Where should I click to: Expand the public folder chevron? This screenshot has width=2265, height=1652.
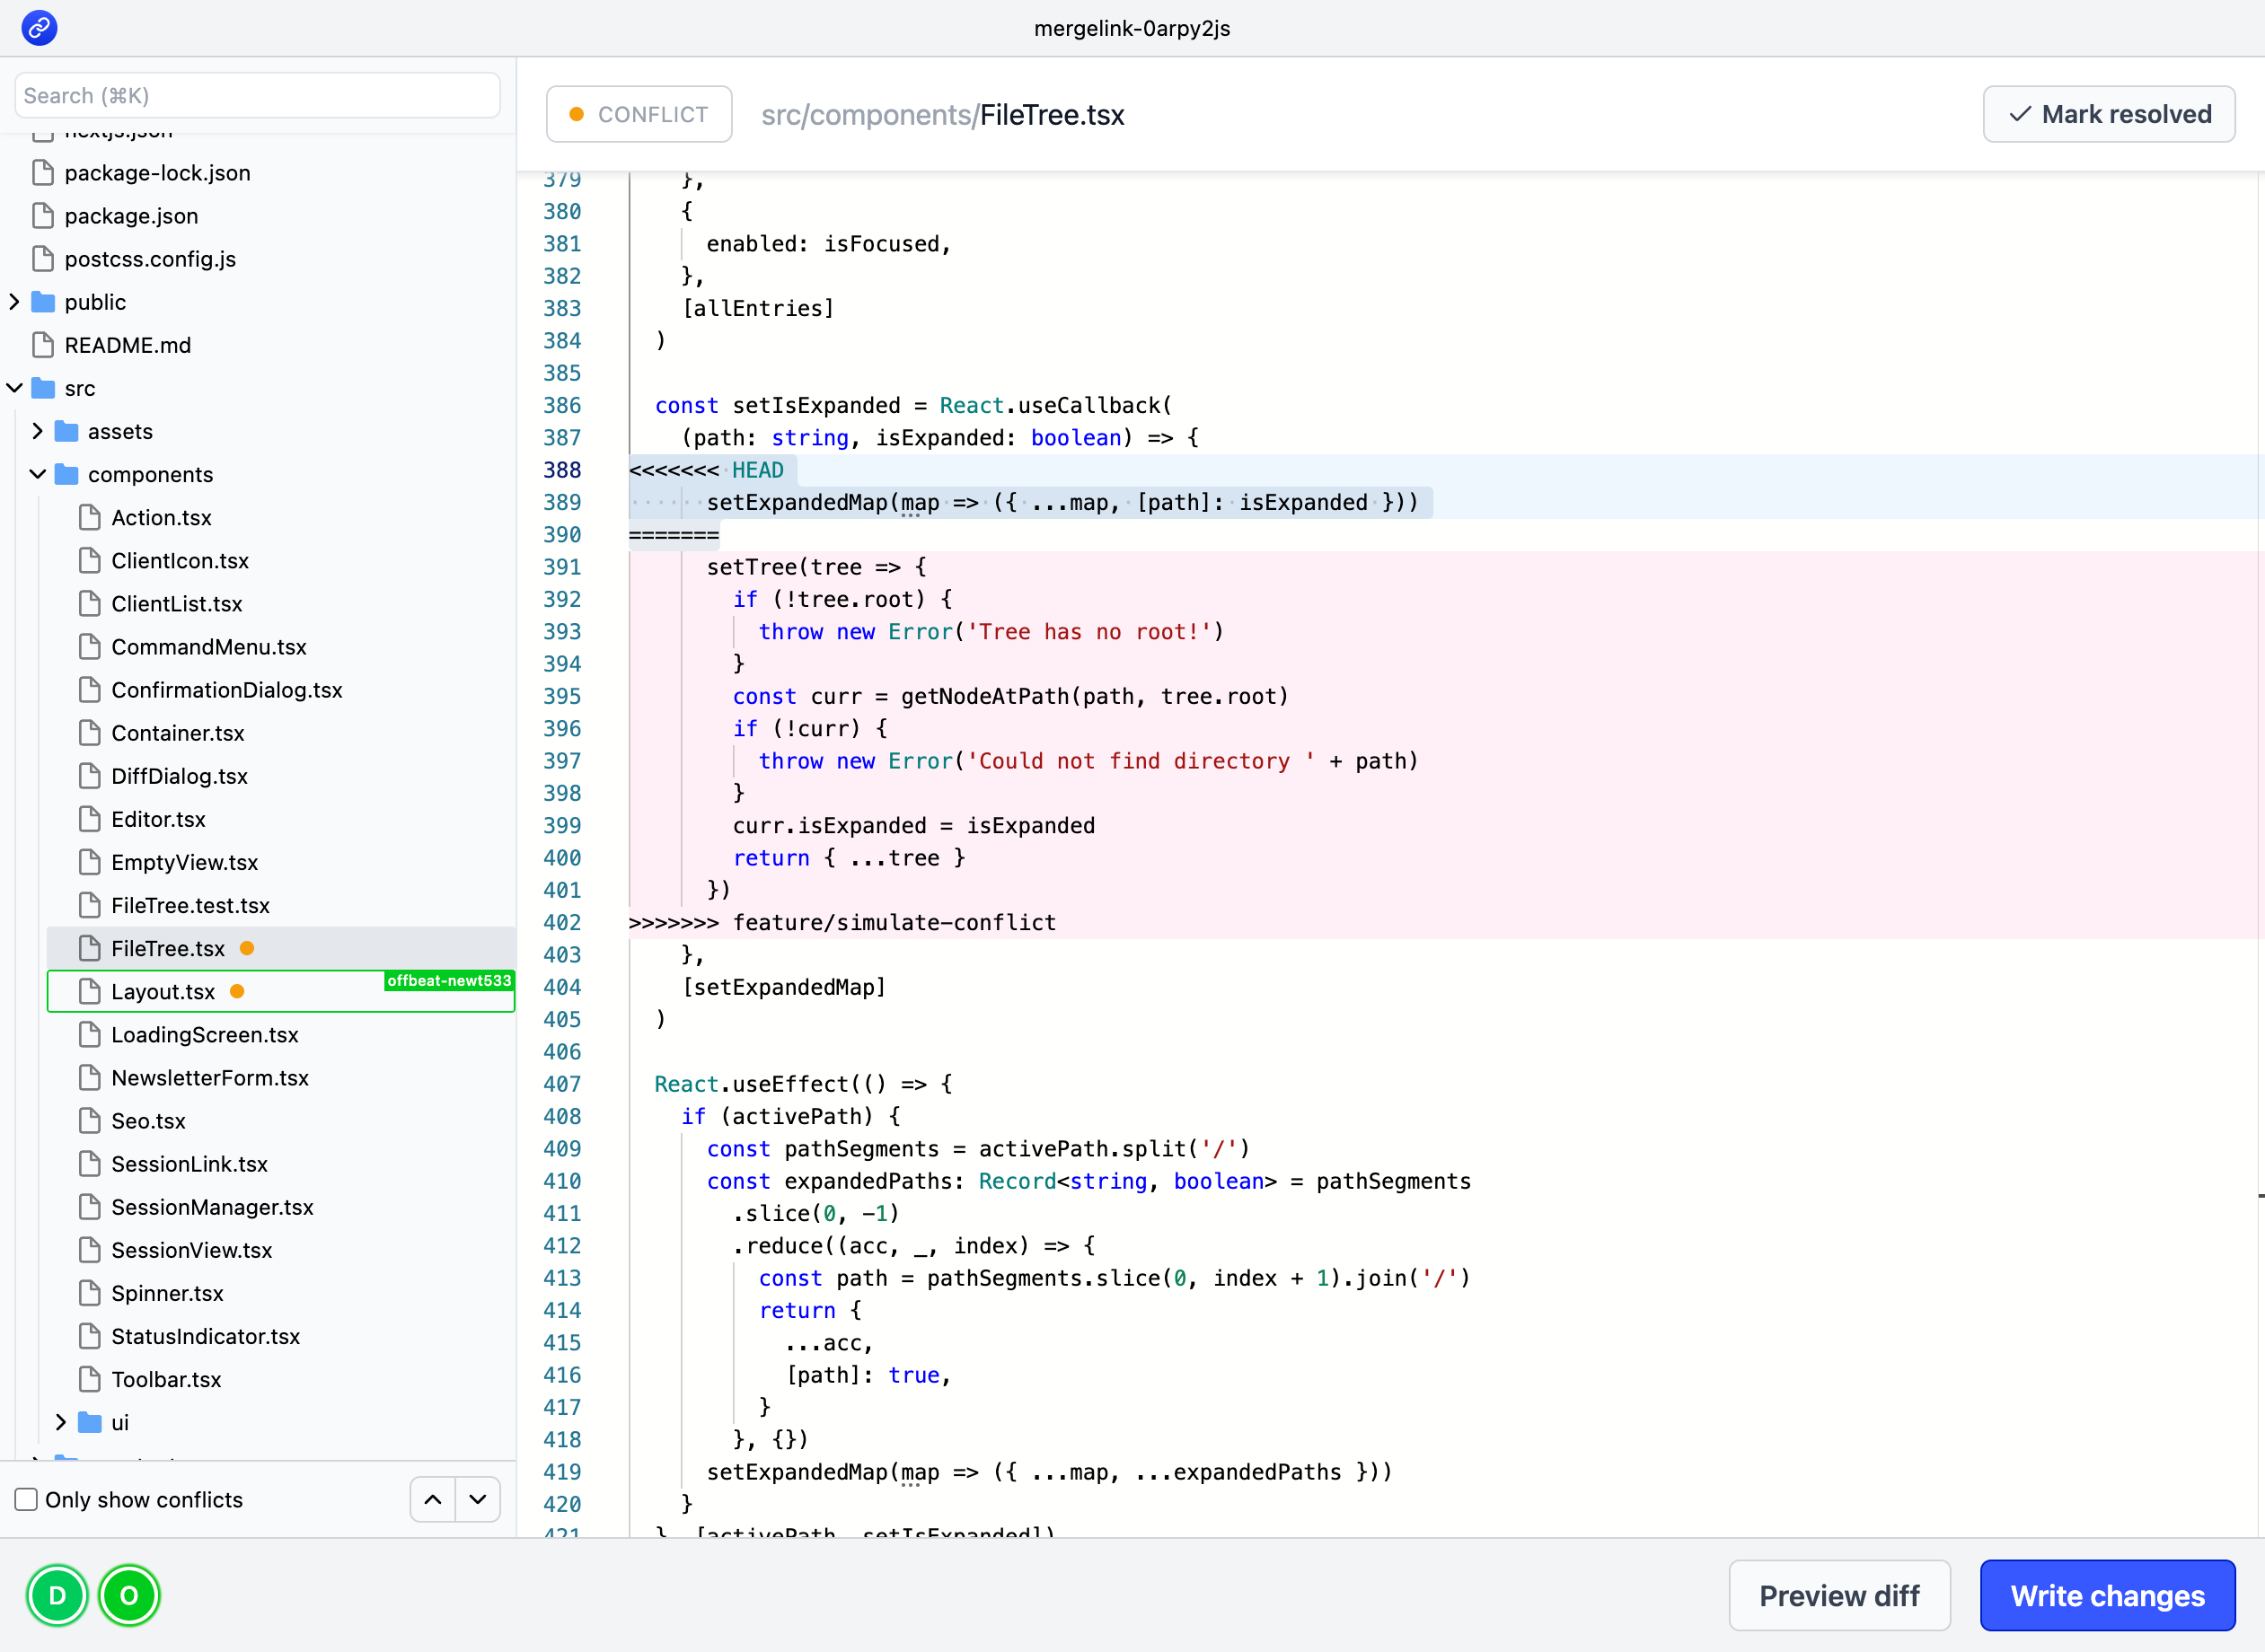tap(14, 302)
